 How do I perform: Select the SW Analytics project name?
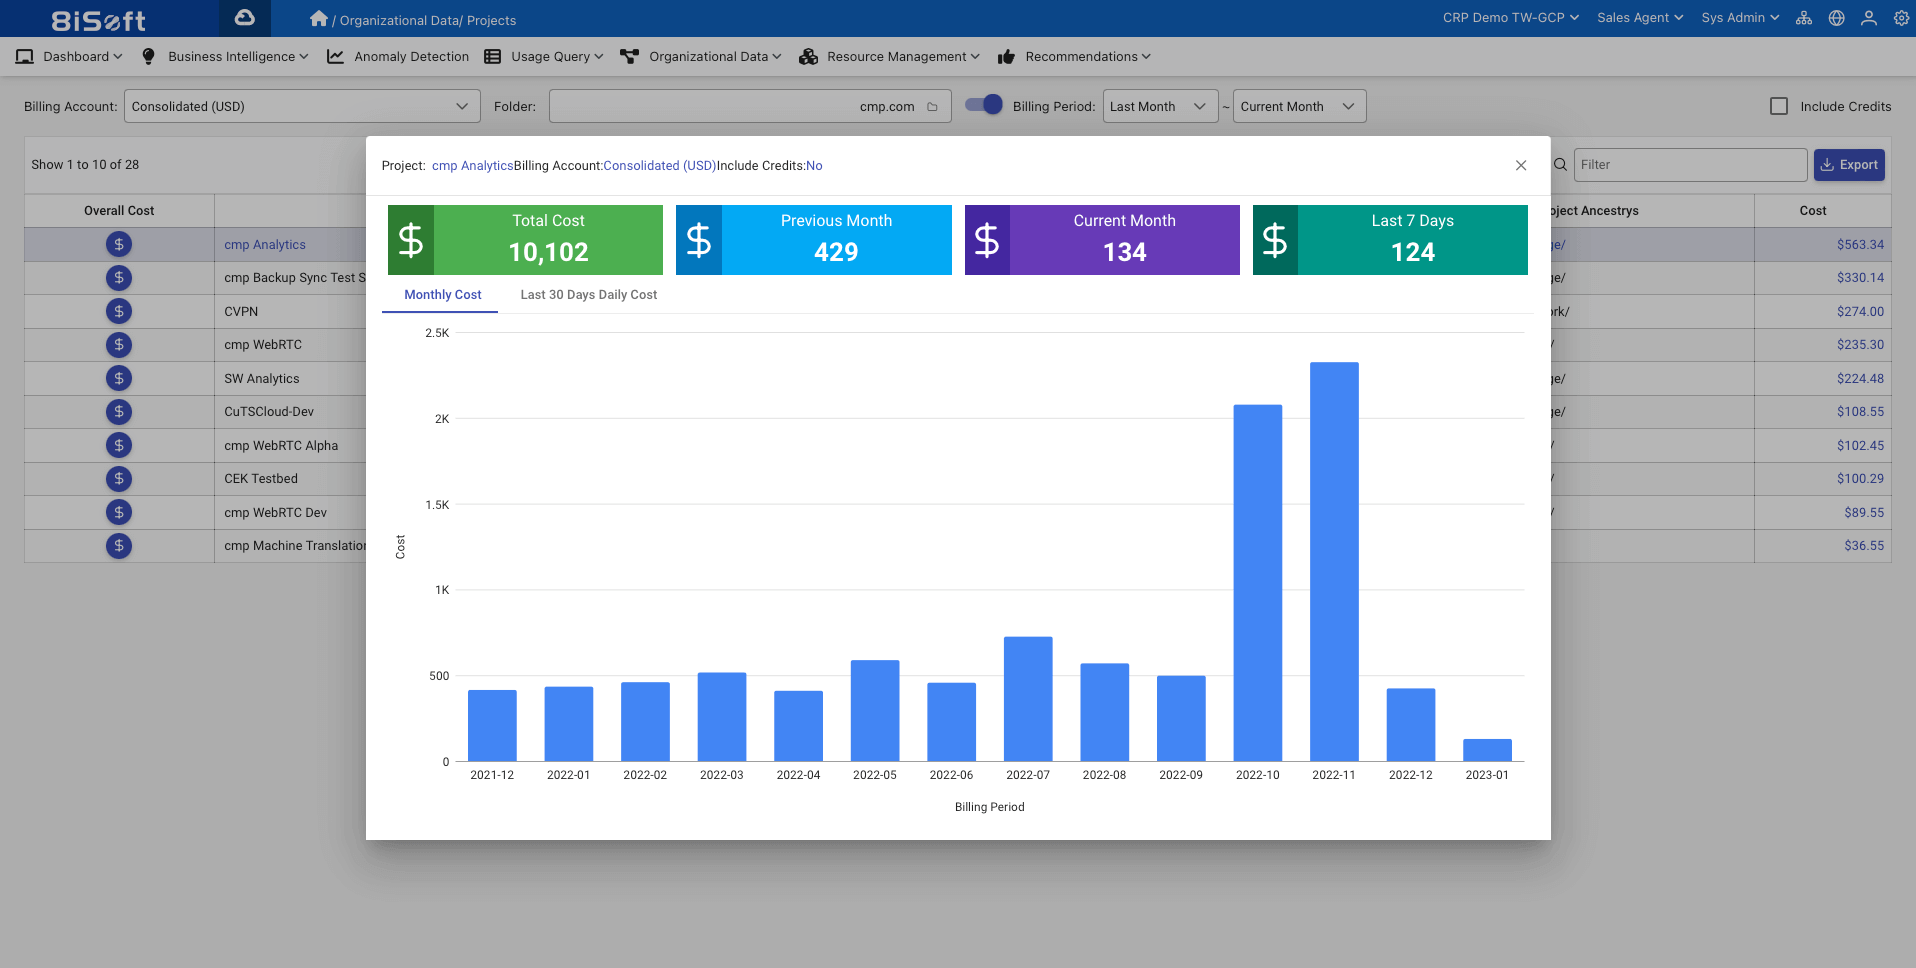coord(262,379)
